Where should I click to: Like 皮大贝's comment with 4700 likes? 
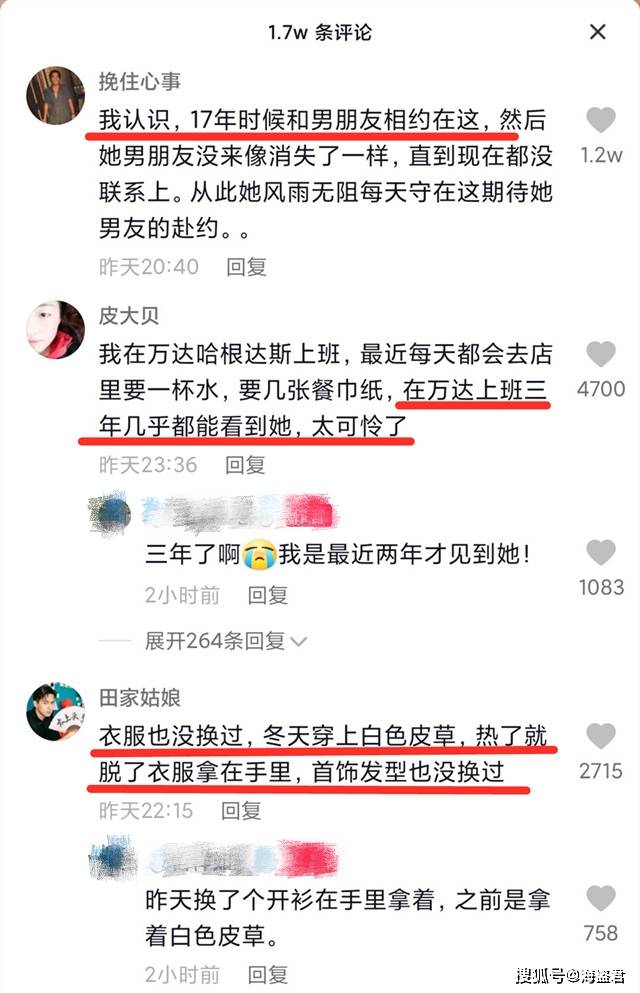click(601, 353)
